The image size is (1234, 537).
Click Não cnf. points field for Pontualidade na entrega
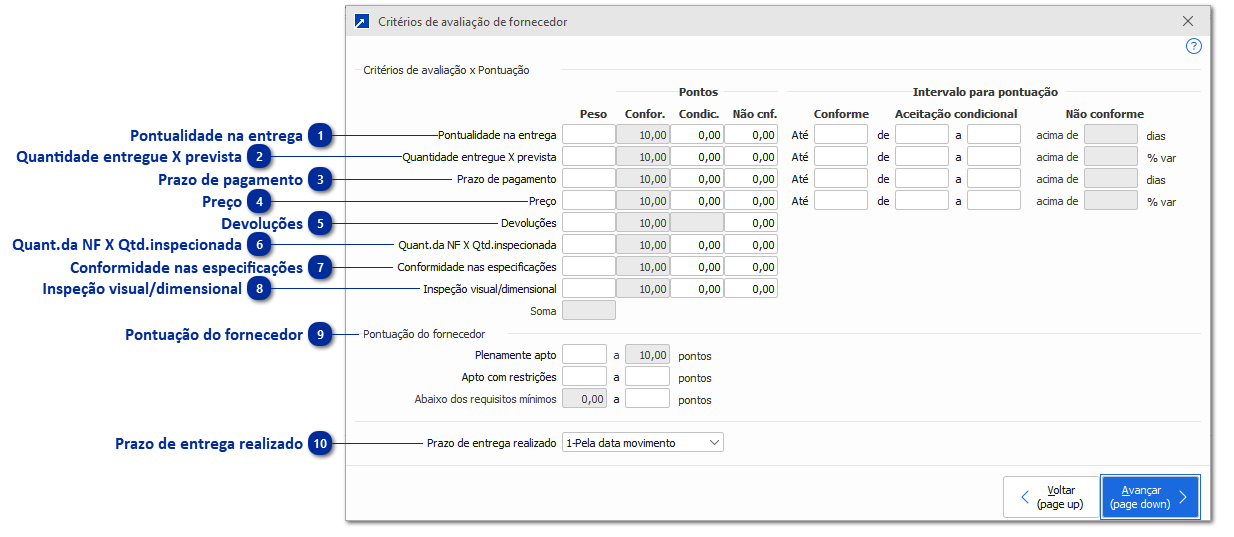click(751, 134)
